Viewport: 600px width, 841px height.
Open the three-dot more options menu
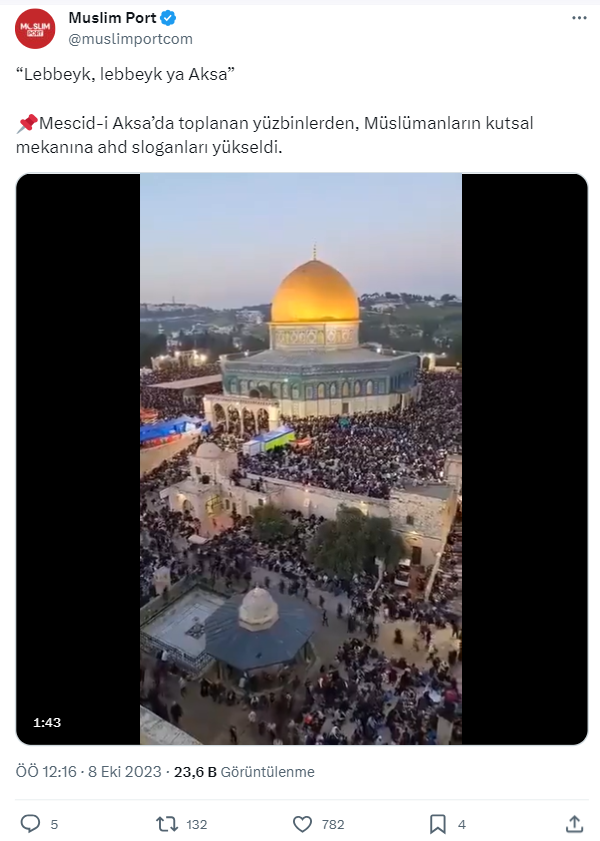coord(579,18)
